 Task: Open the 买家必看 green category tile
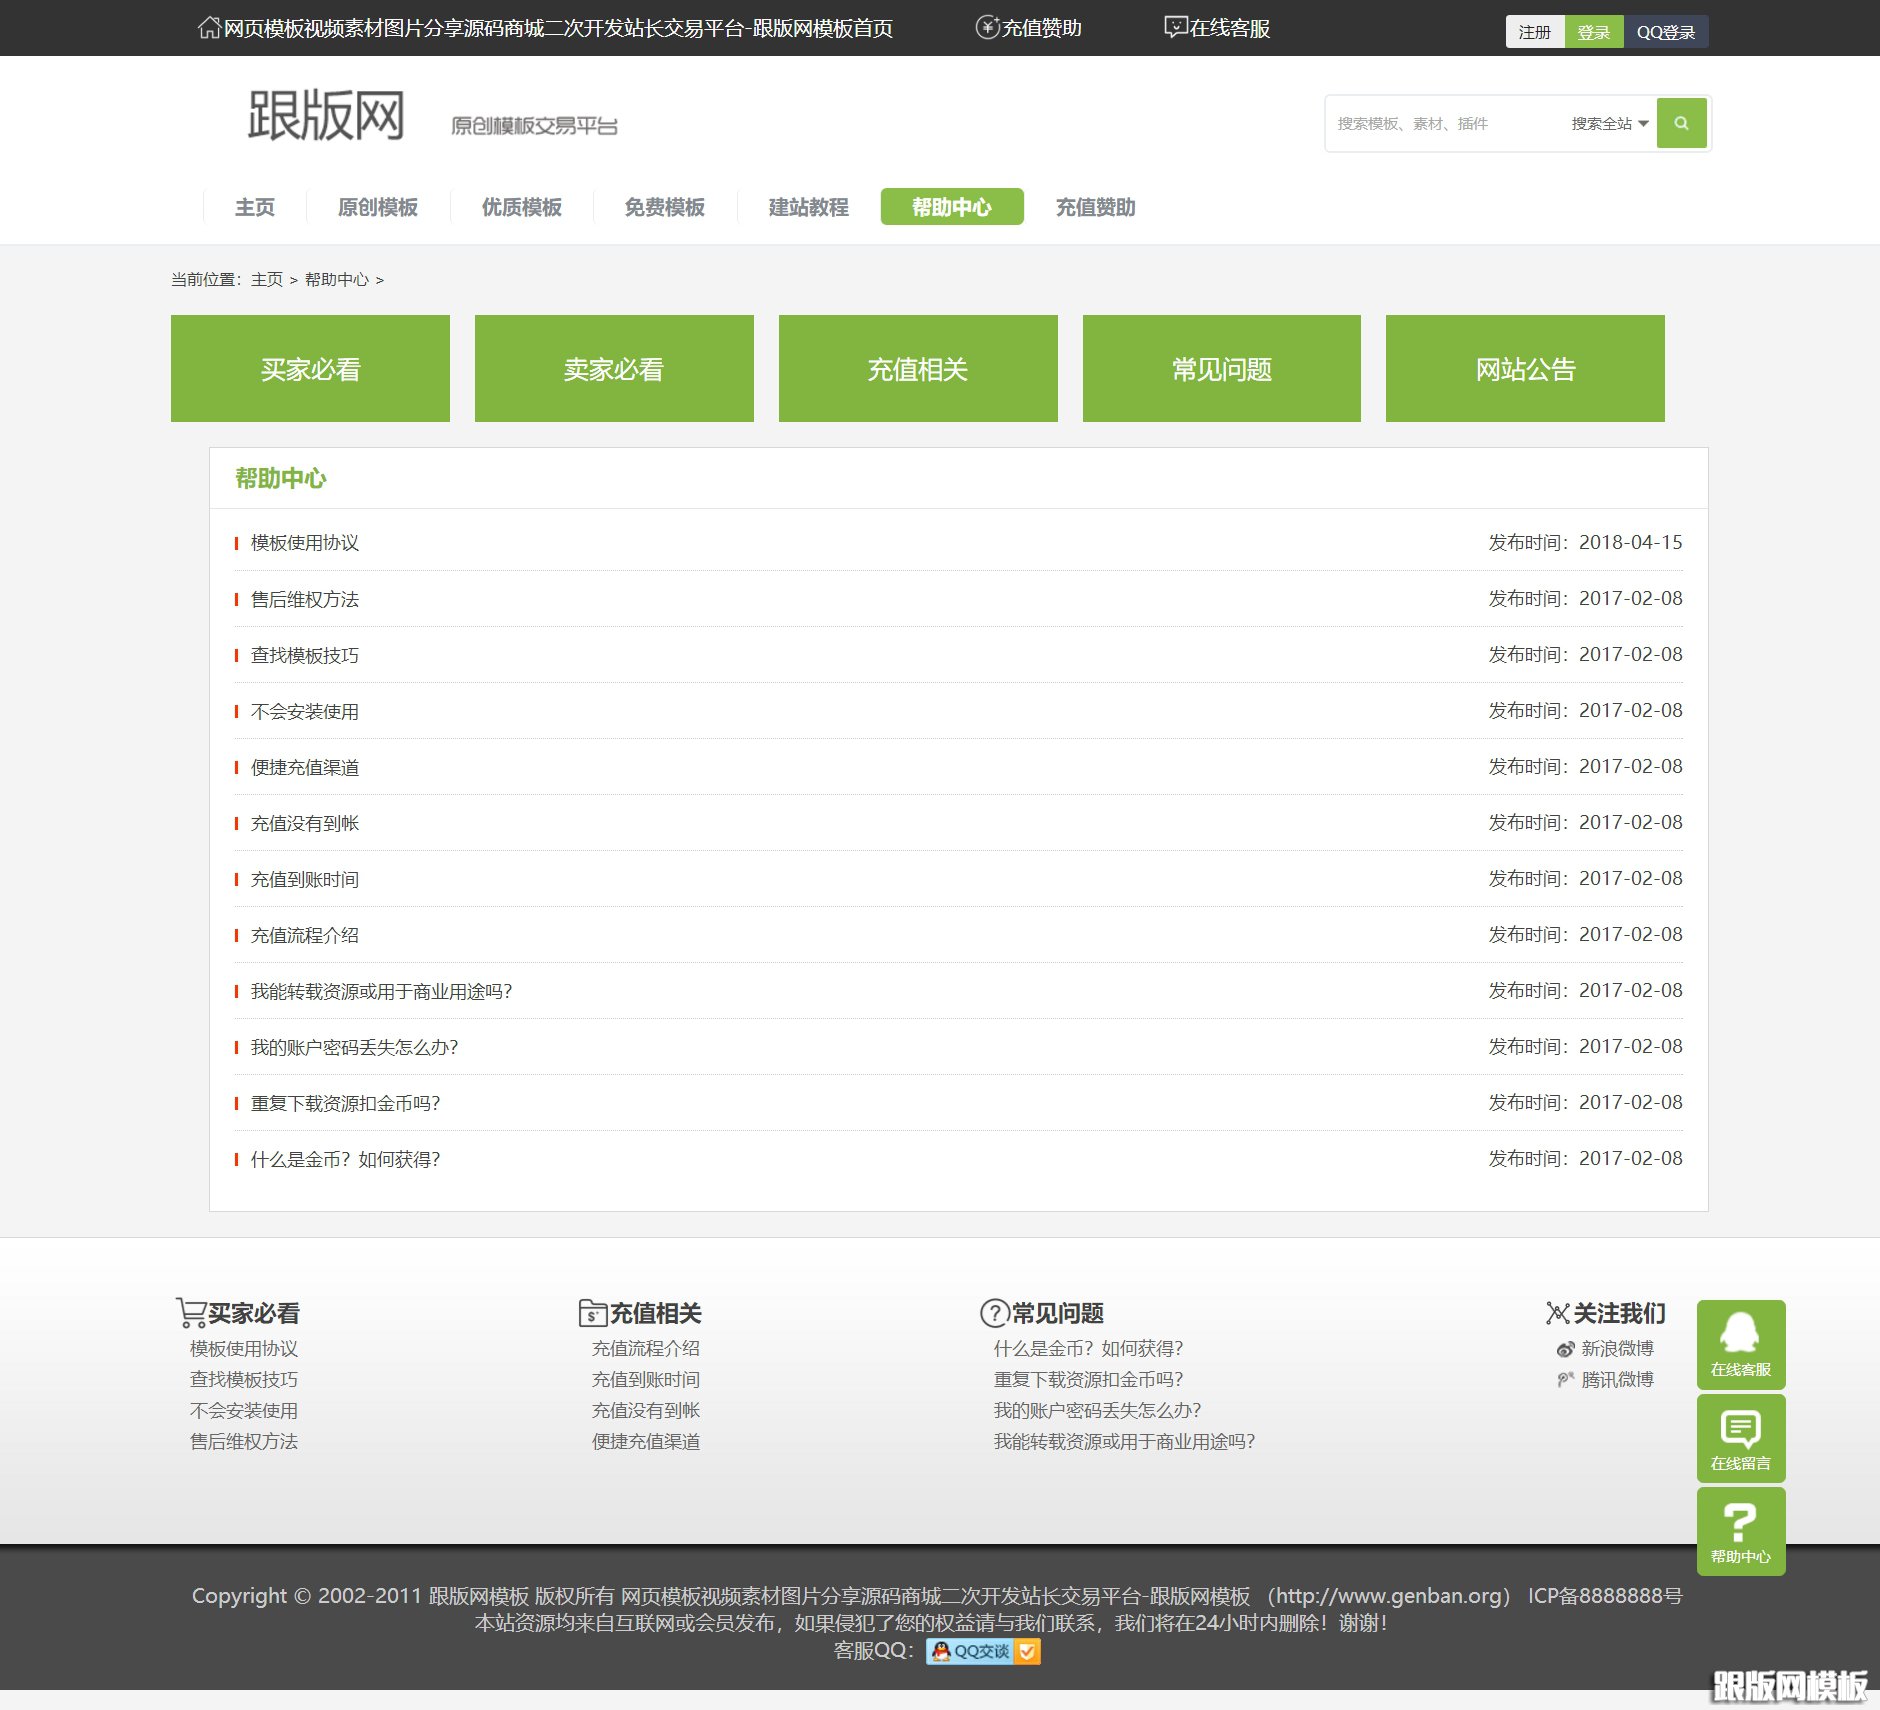point(310,369)
